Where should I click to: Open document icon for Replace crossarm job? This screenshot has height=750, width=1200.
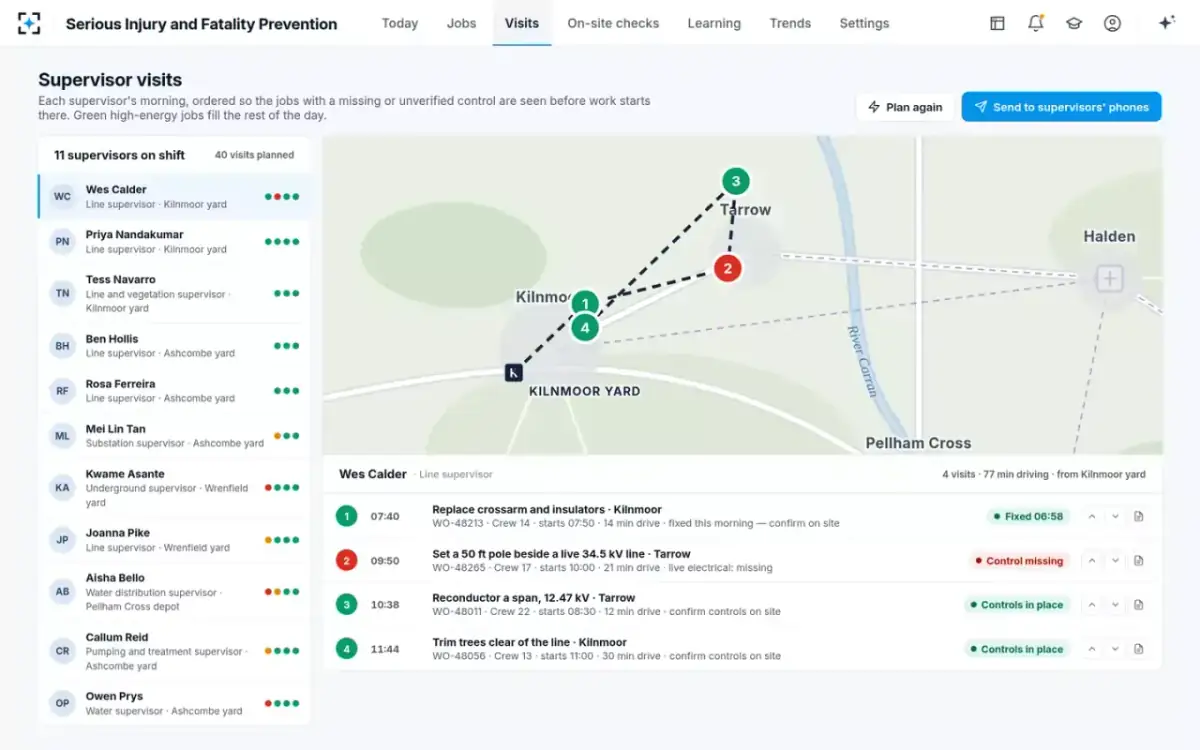(x=1138, y=517)
